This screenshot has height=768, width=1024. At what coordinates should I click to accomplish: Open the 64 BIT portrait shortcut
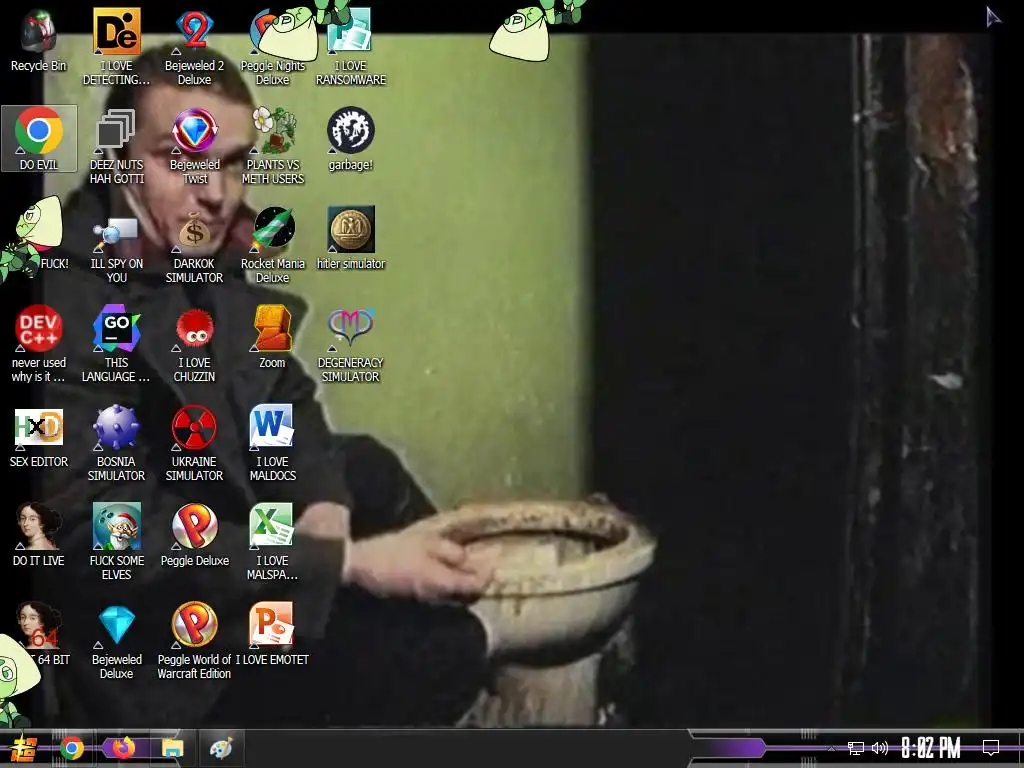(39, 633)
